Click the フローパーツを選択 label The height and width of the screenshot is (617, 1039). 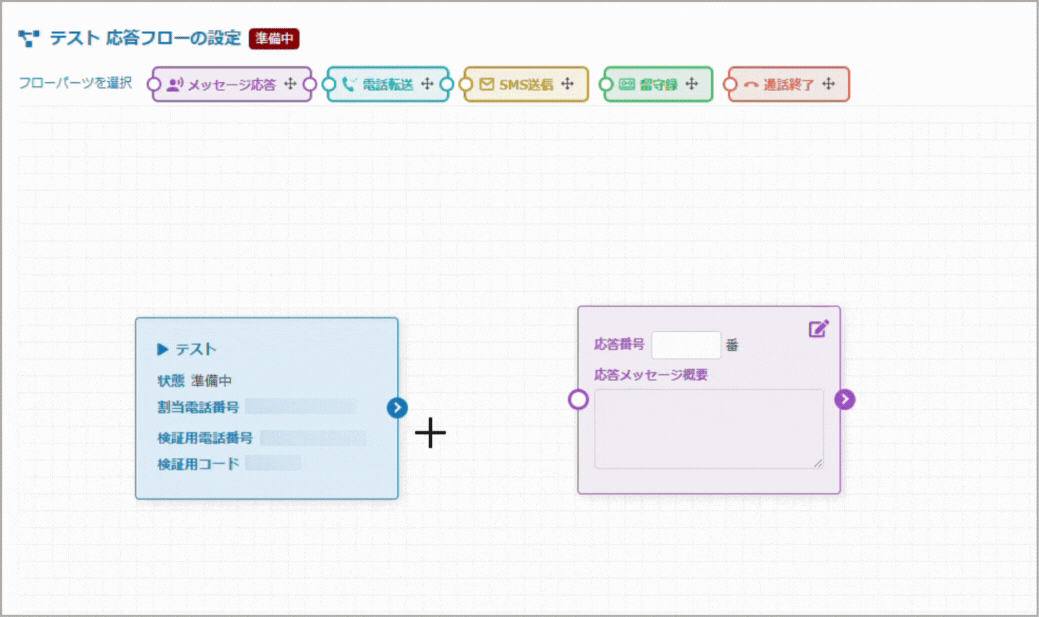(75, 83)
